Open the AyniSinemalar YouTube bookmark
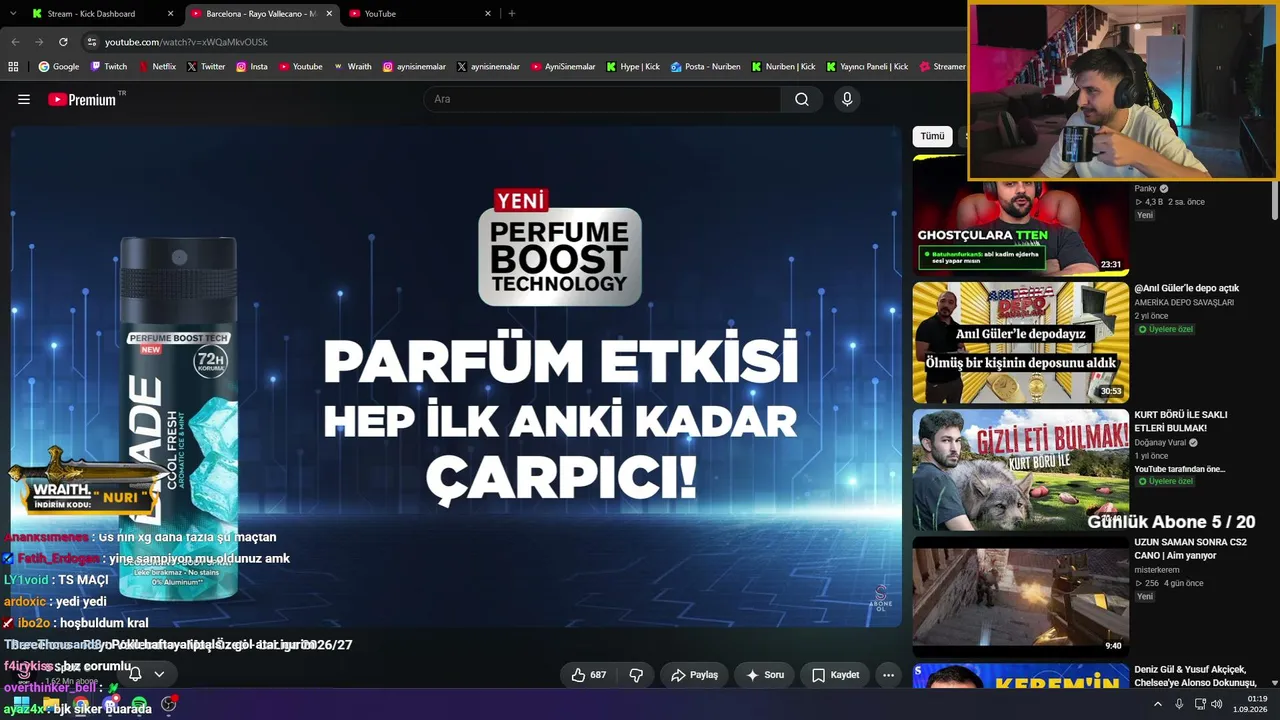The image size is (1280, 720). click(563, 67)
